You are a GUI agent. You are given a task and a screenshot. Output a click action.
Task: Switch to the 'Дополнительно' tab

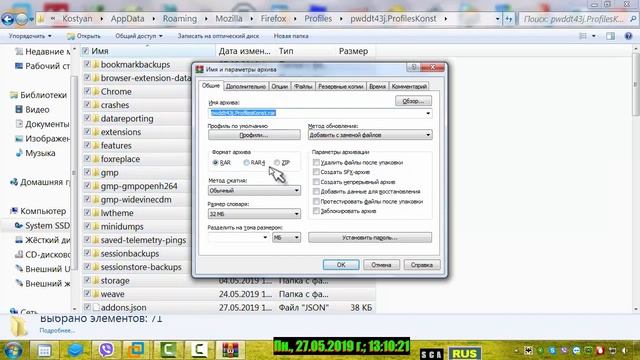246,87
